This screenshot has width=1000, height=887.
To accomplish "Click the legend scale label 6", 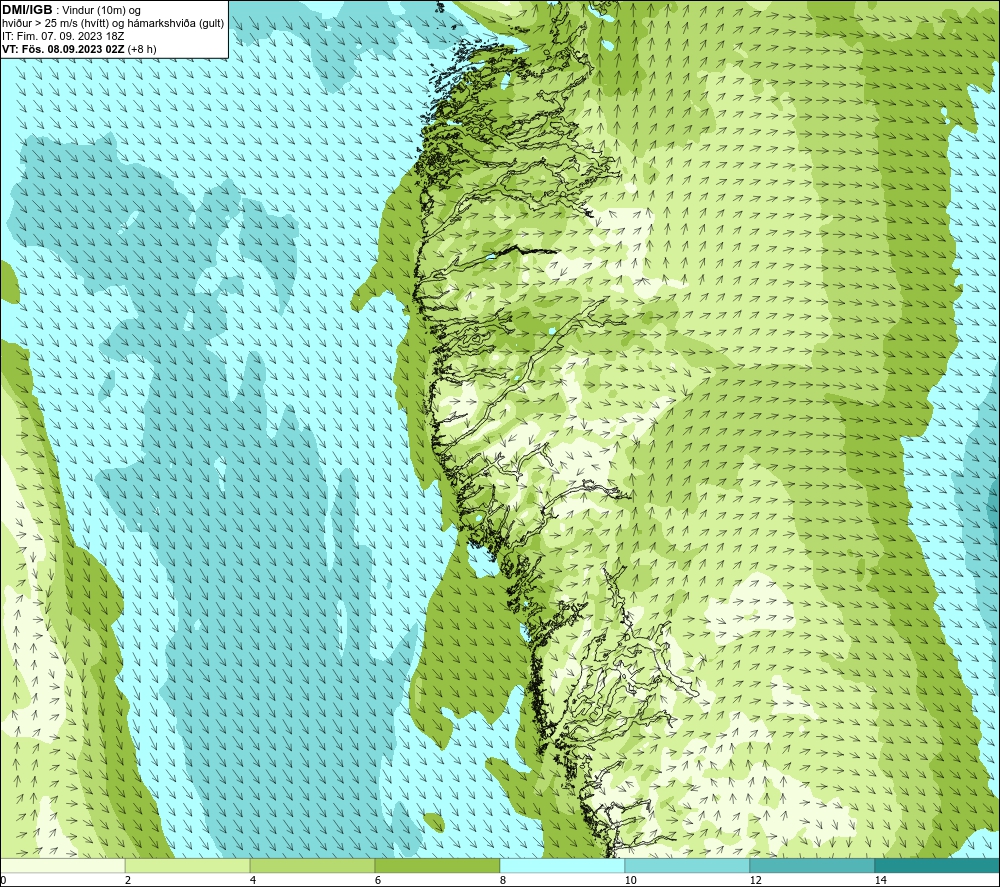I will 378,880.
